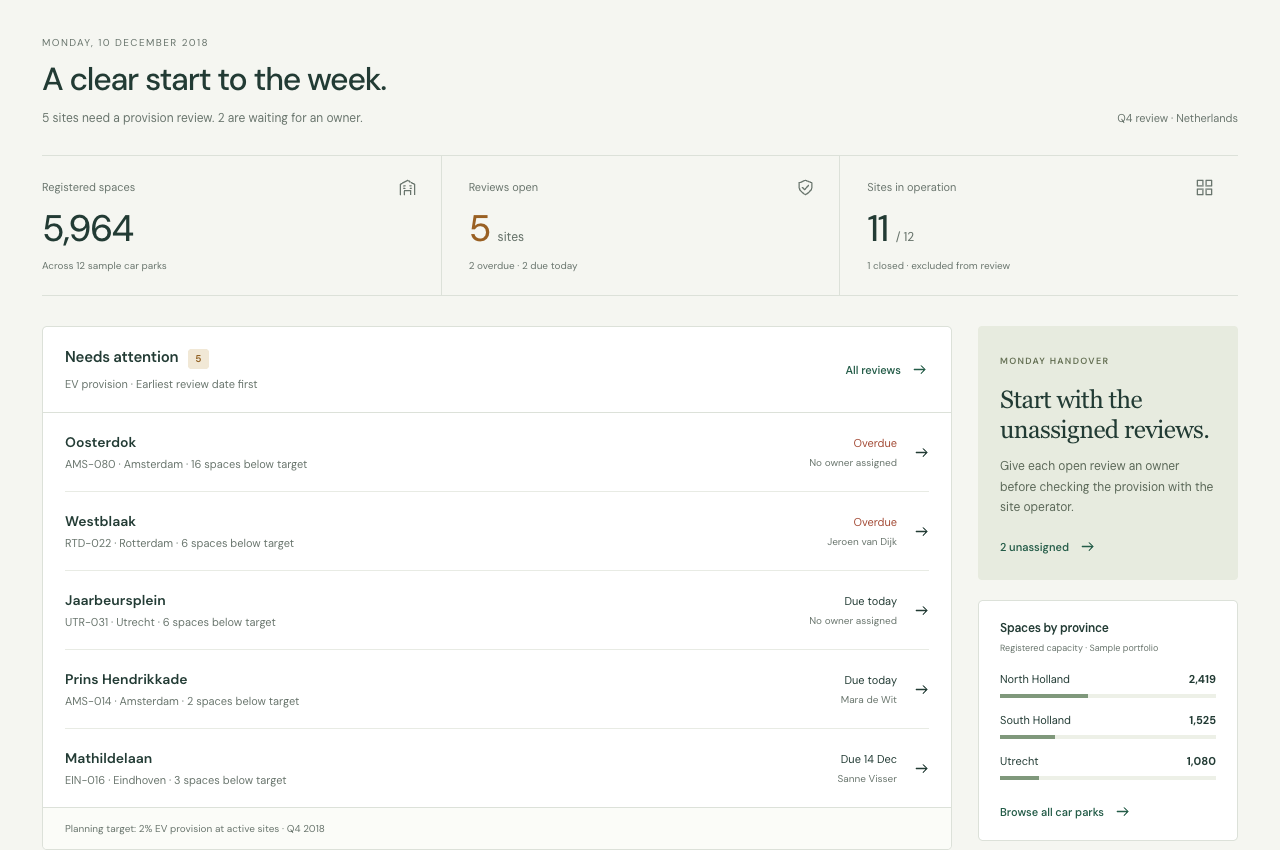This screenshot has height=850, width=1280.
Task: Select the Westblaak site name
Action: [x=100, y=521]
